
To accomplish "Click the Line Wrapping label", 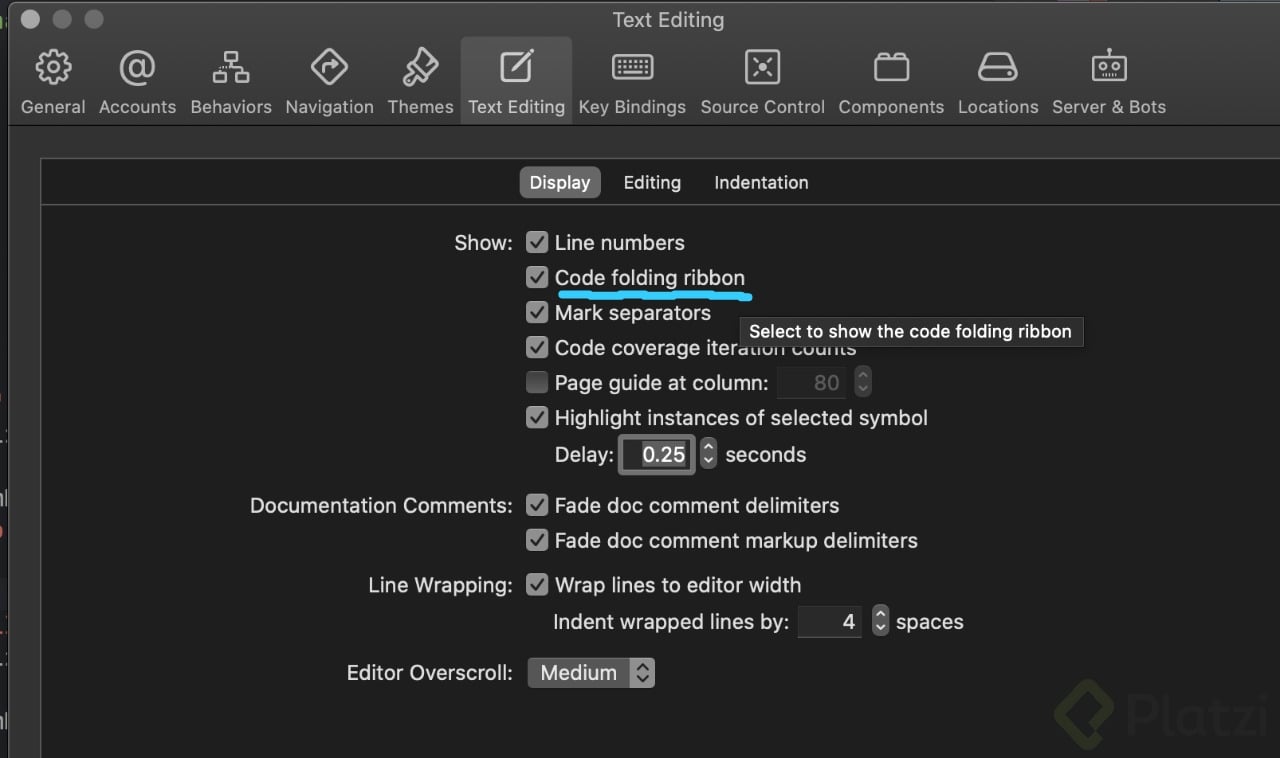I will pos(440,585).
